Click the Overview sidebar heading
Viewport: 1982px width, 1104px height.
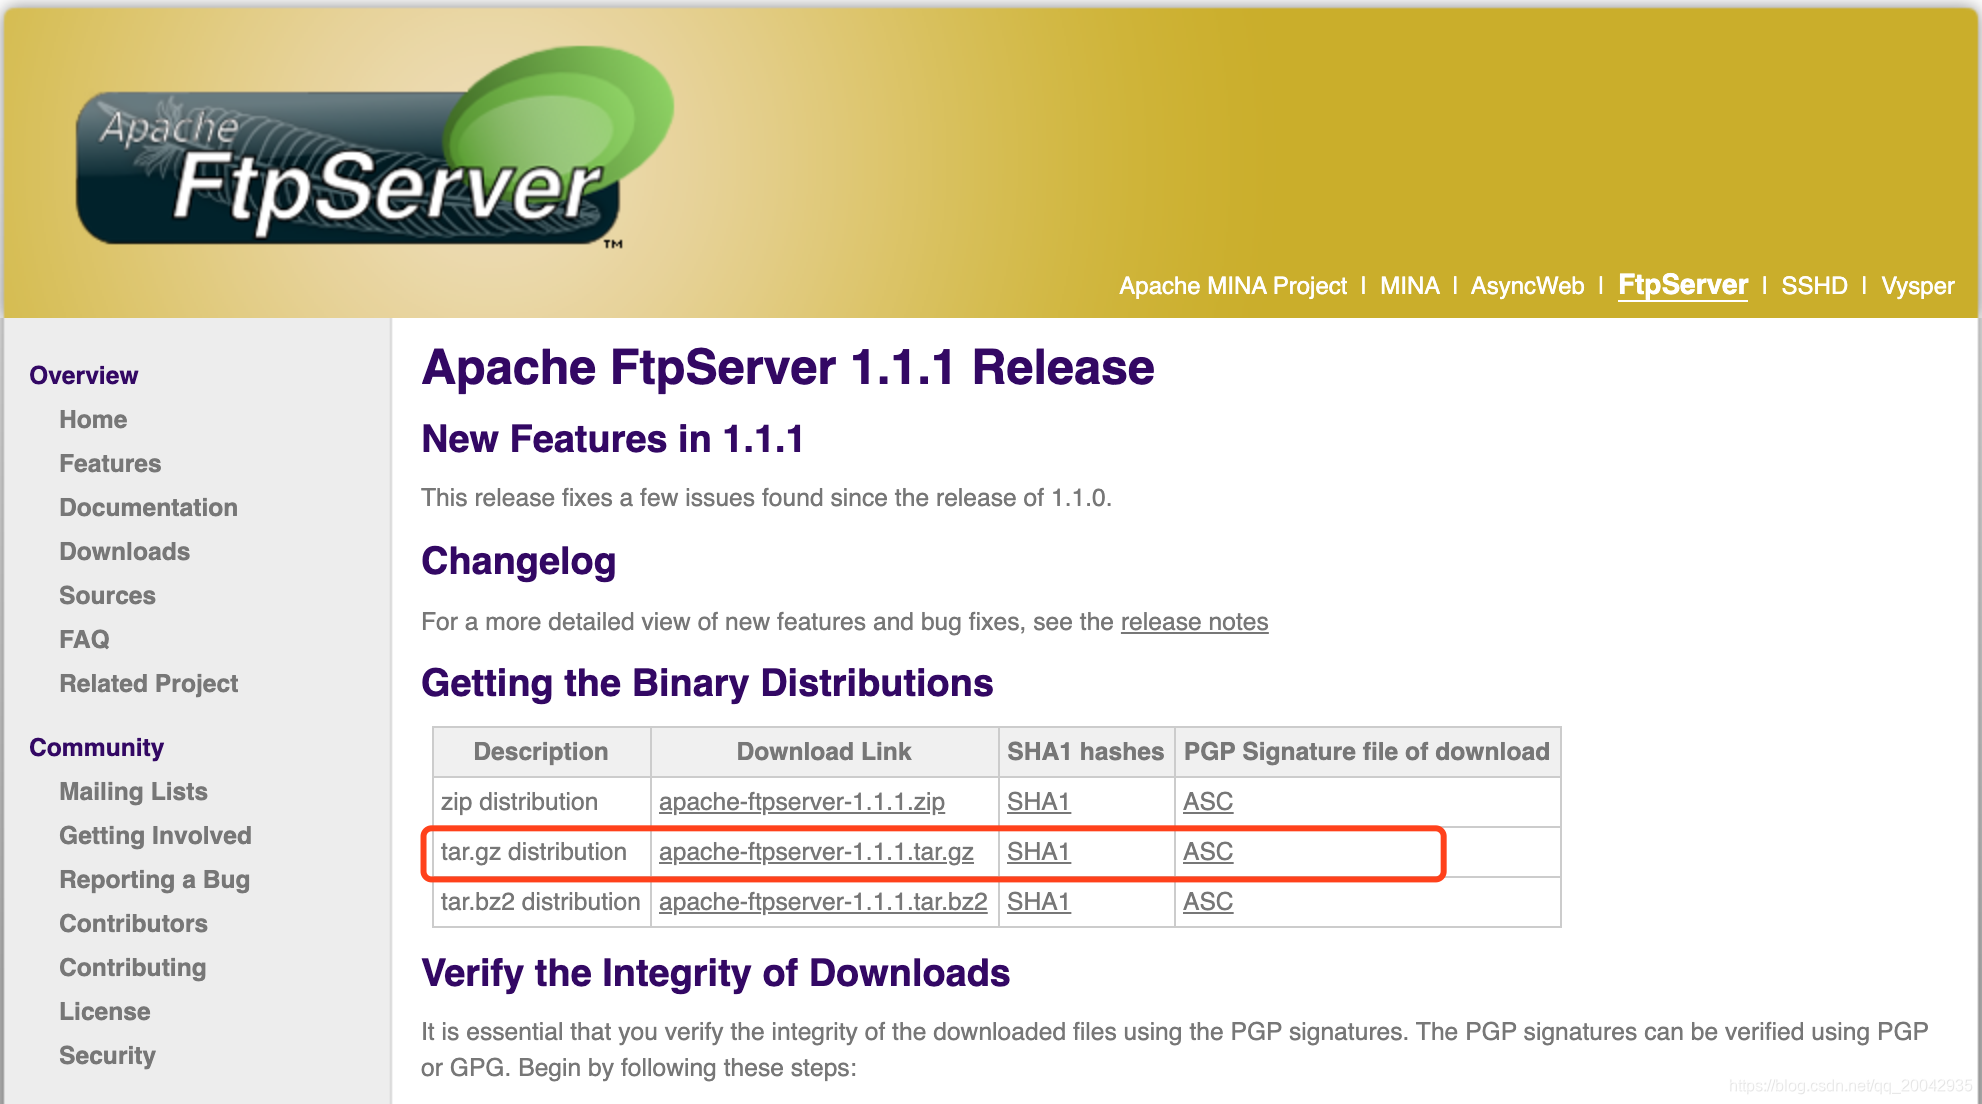point(84,375)
